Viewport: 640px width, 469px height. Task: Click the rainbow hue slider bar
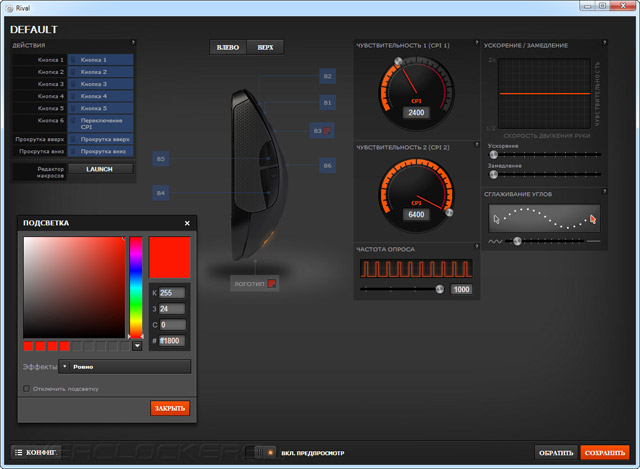[136, 287]
